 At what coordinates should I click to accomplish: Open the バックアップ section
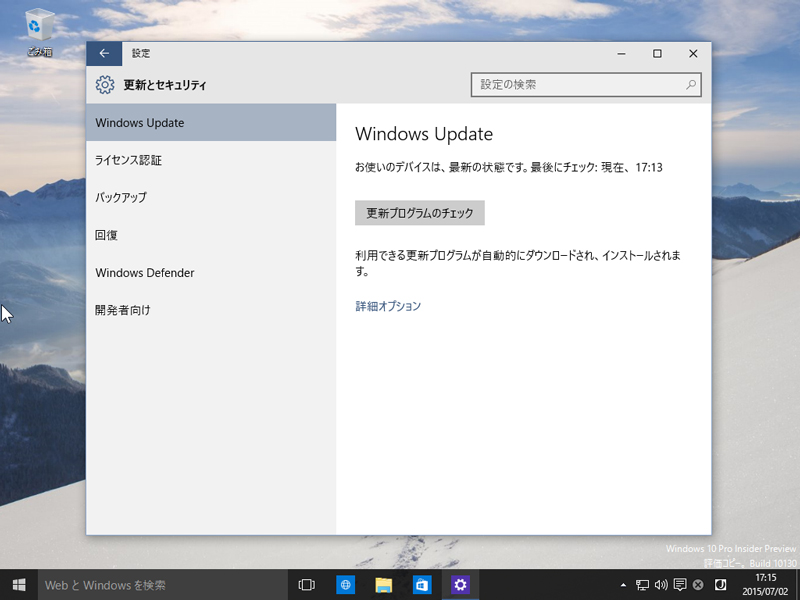[x=211, y=197]
